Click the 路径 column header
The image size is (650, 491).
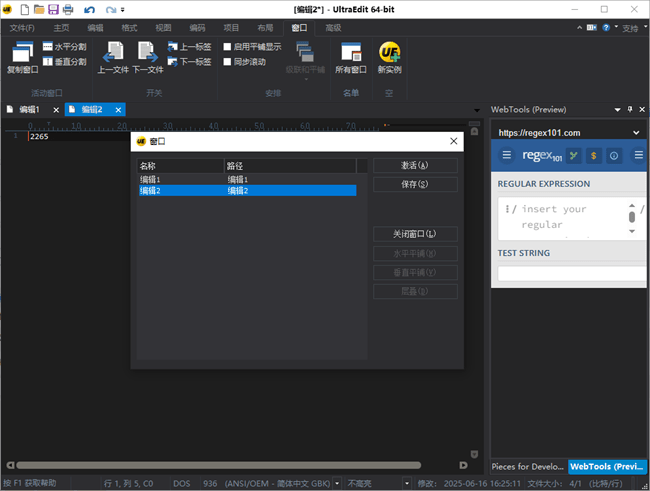[290, 166]
